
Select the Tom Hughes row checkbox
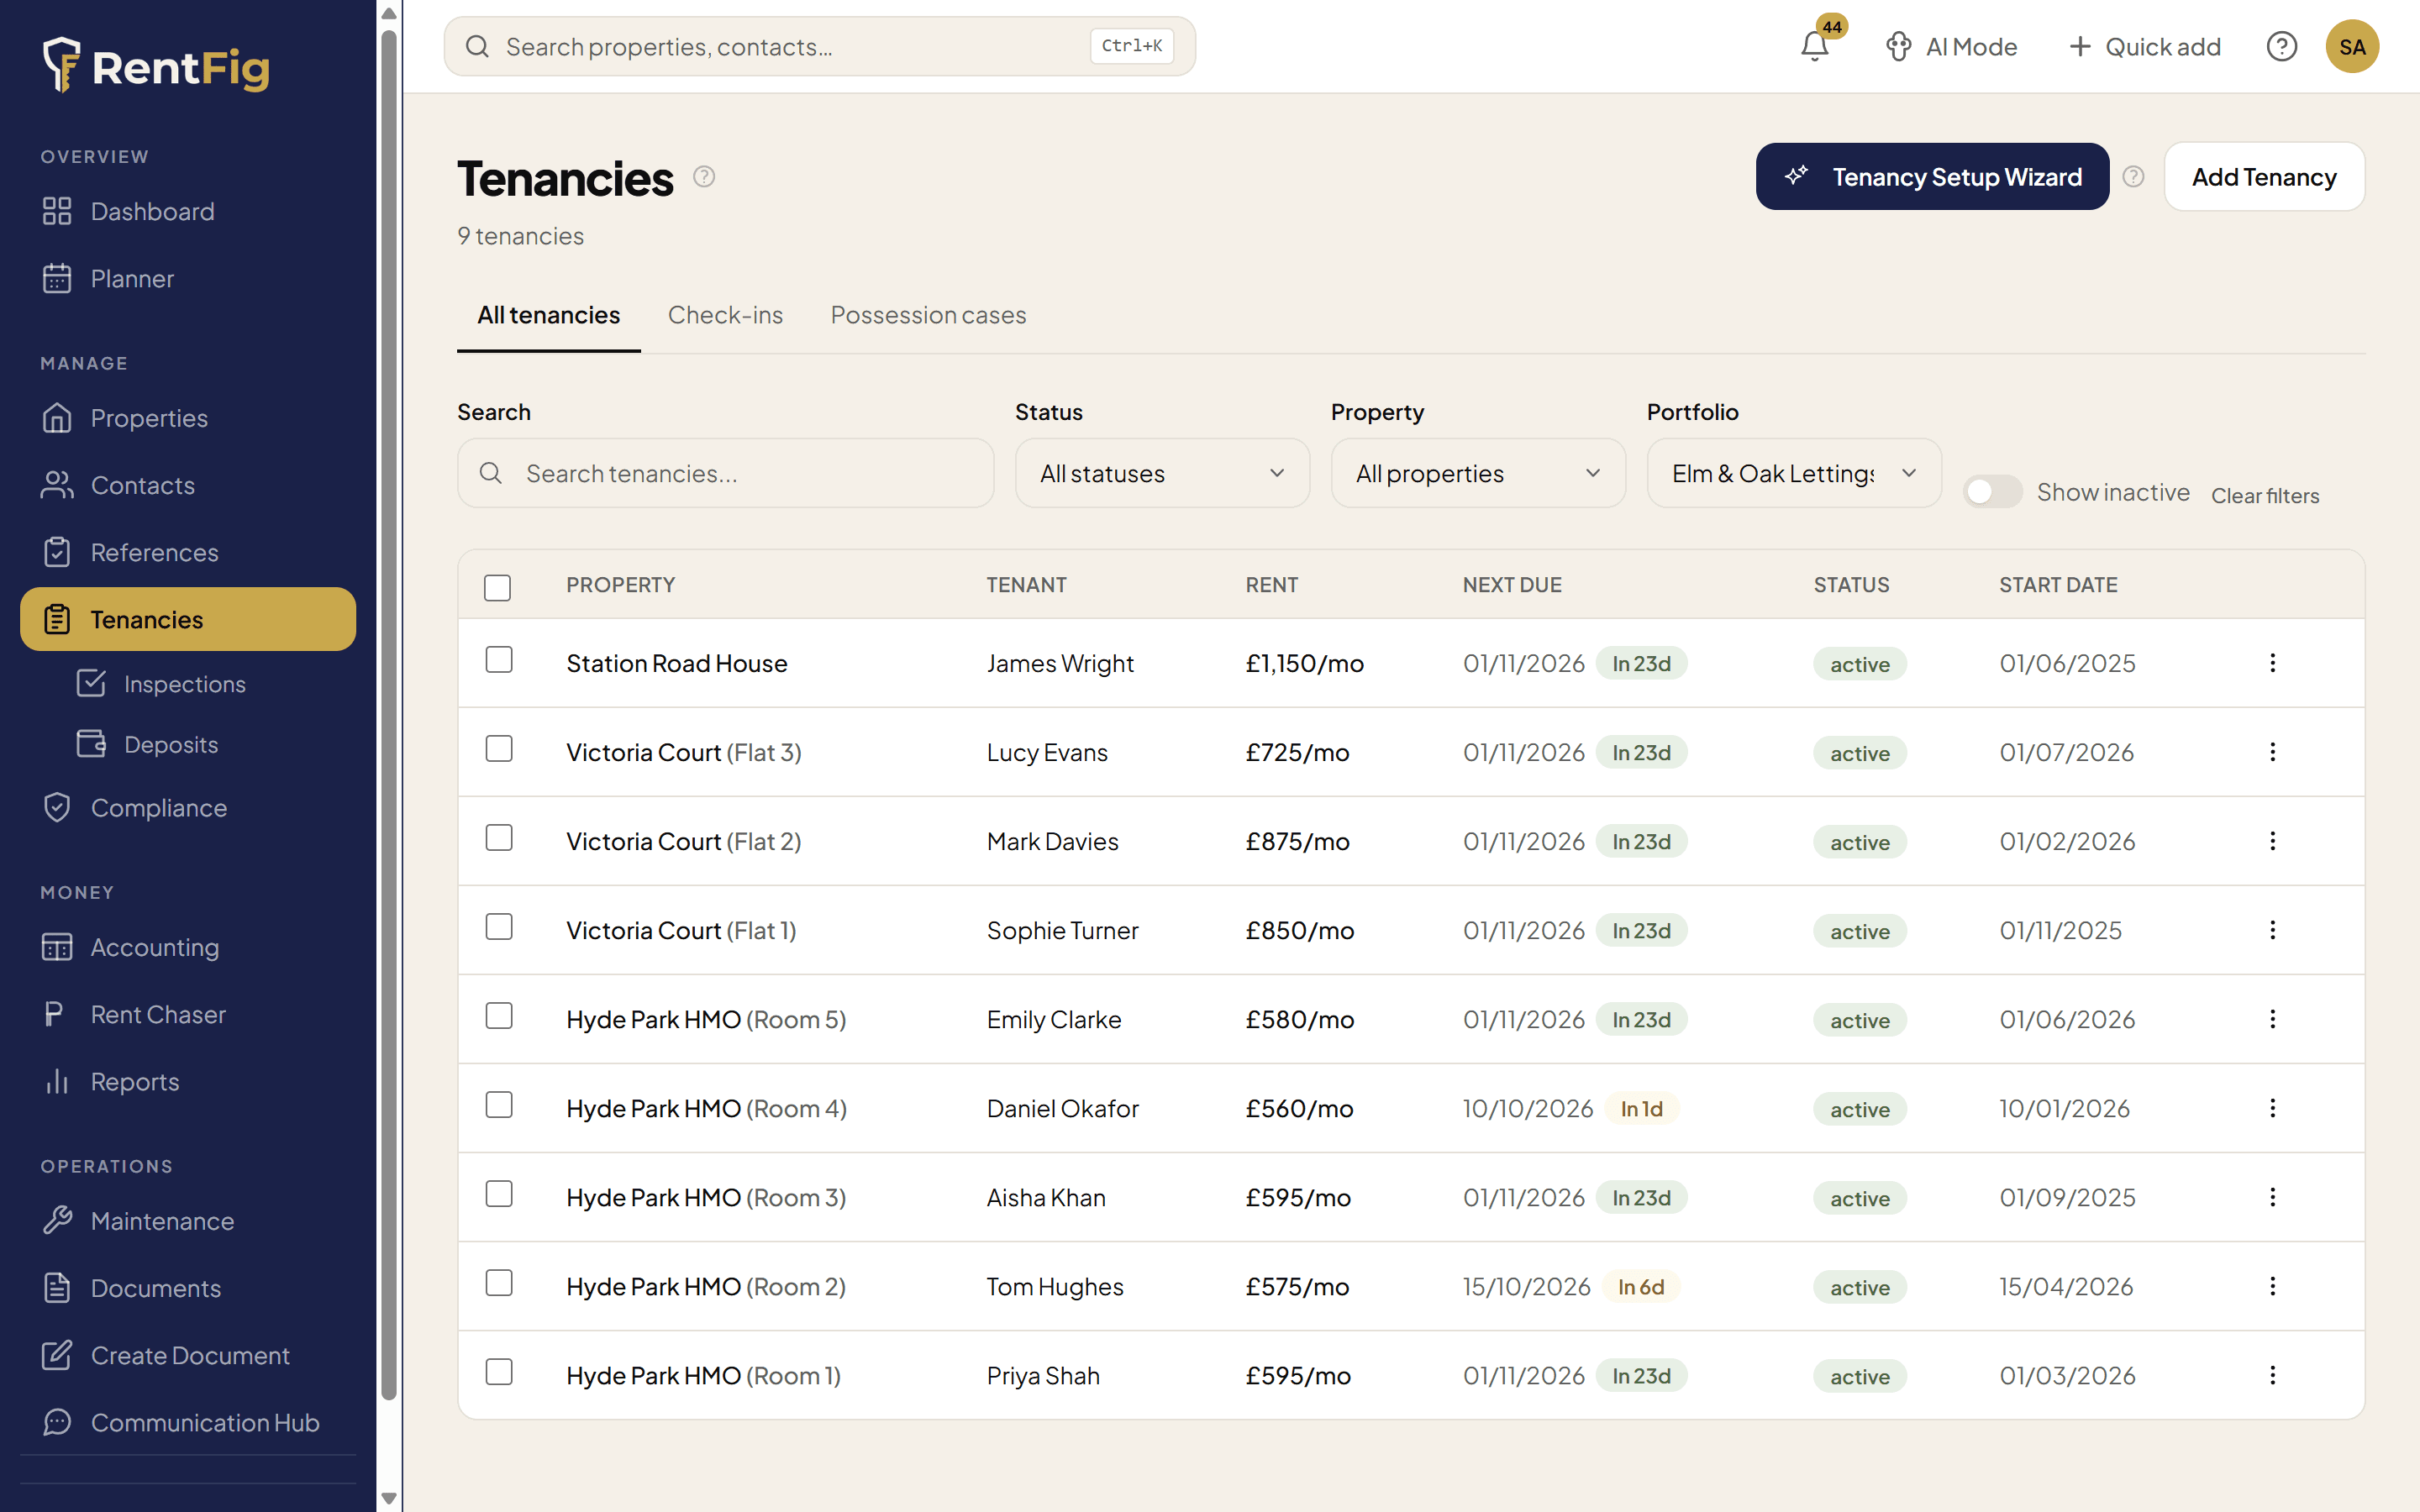pyautogui.click(x=499, y=1283)
